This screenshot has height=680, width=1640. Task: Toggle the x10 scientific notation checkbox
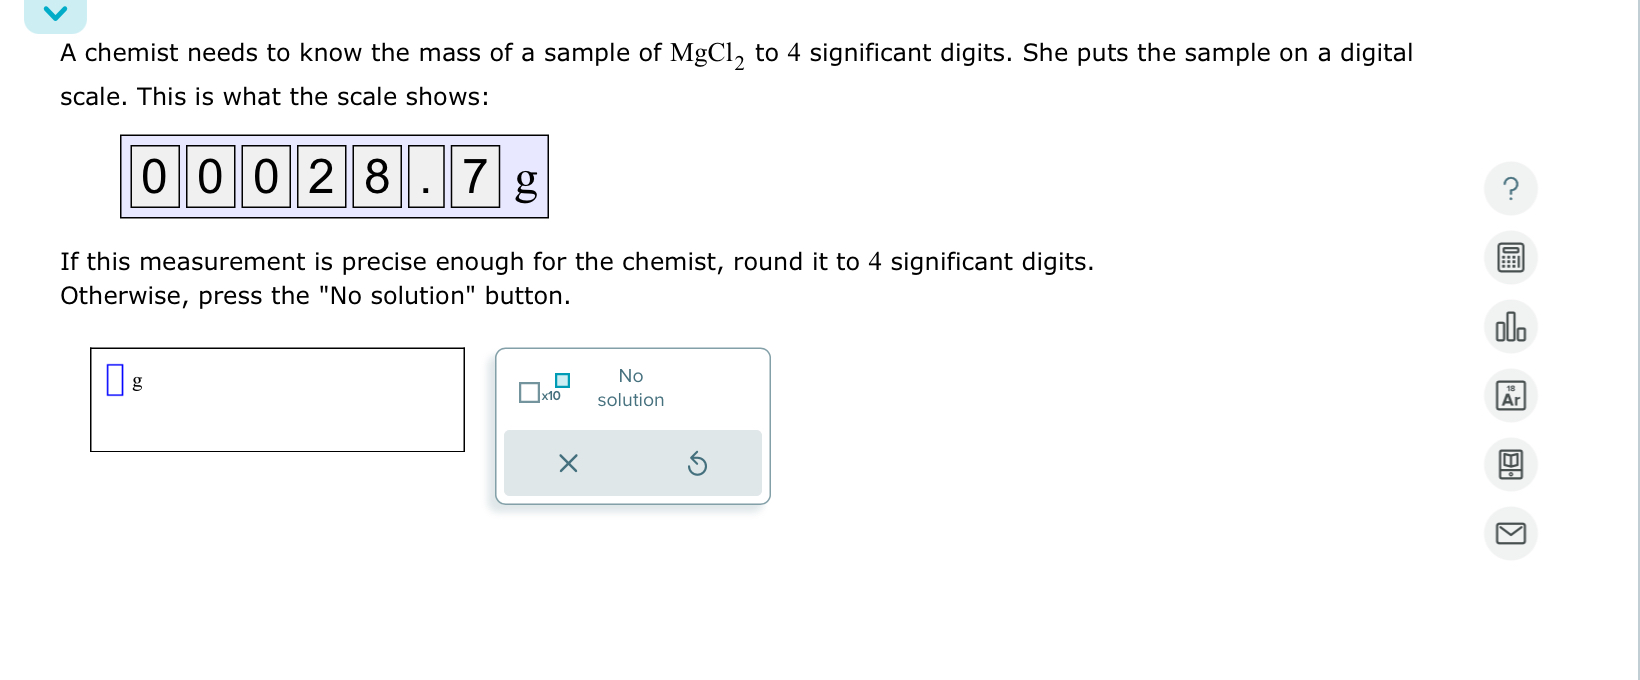point(529,392)
